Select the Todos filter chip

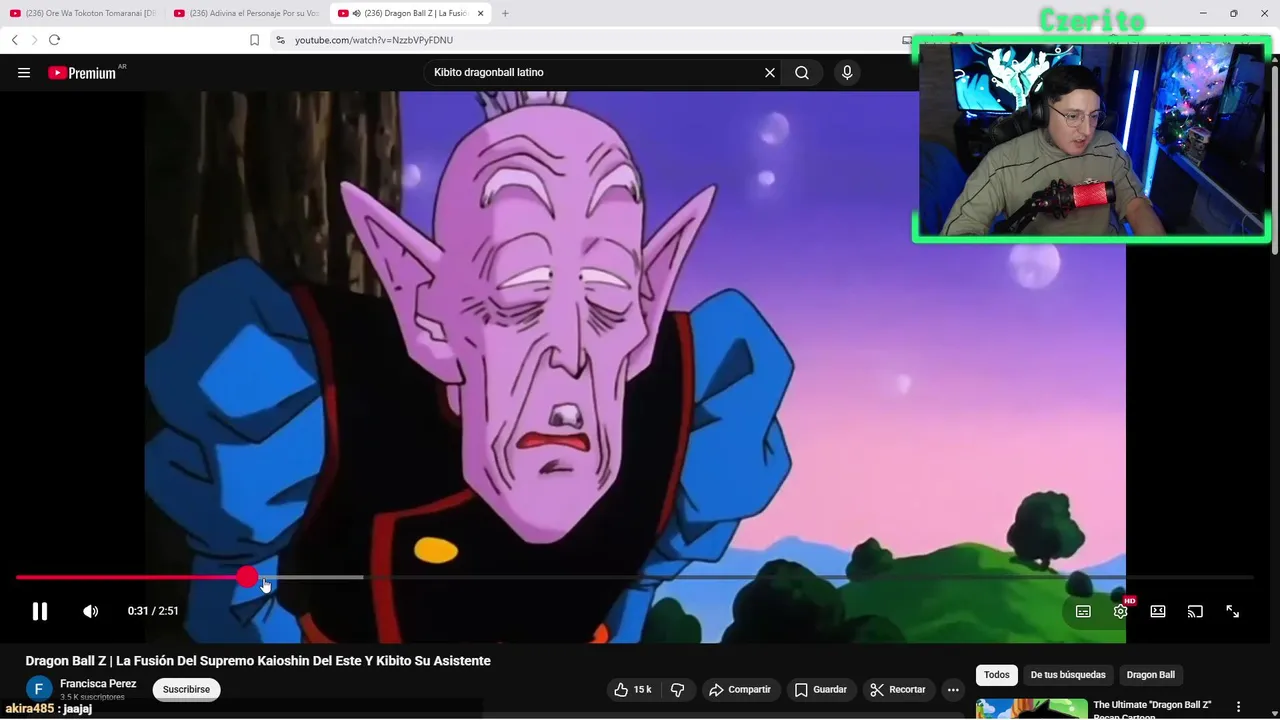pos(997,675)
